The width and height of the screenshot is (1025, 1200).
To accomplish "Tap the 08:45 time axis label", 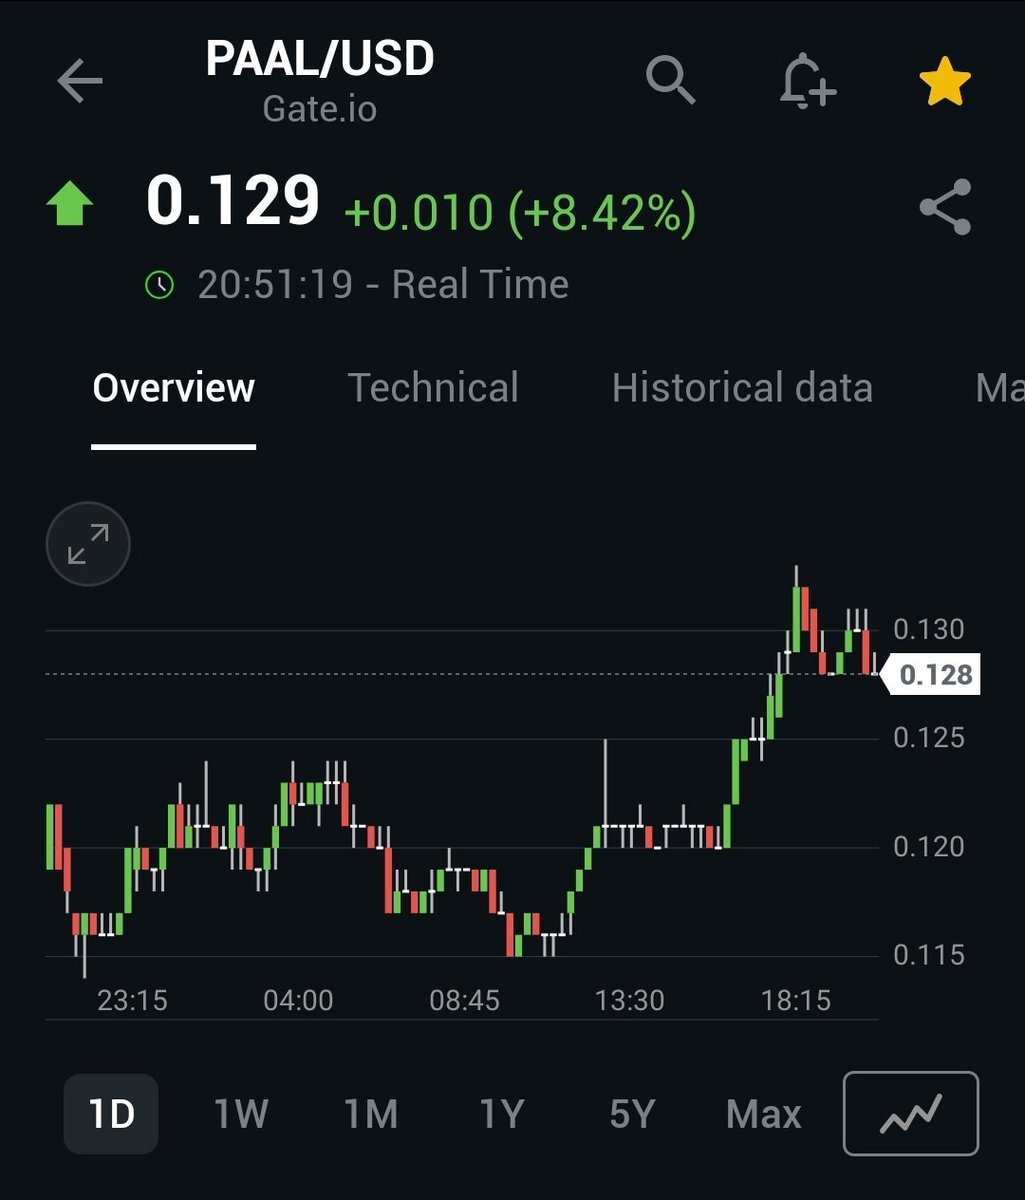I will 464,1000.
